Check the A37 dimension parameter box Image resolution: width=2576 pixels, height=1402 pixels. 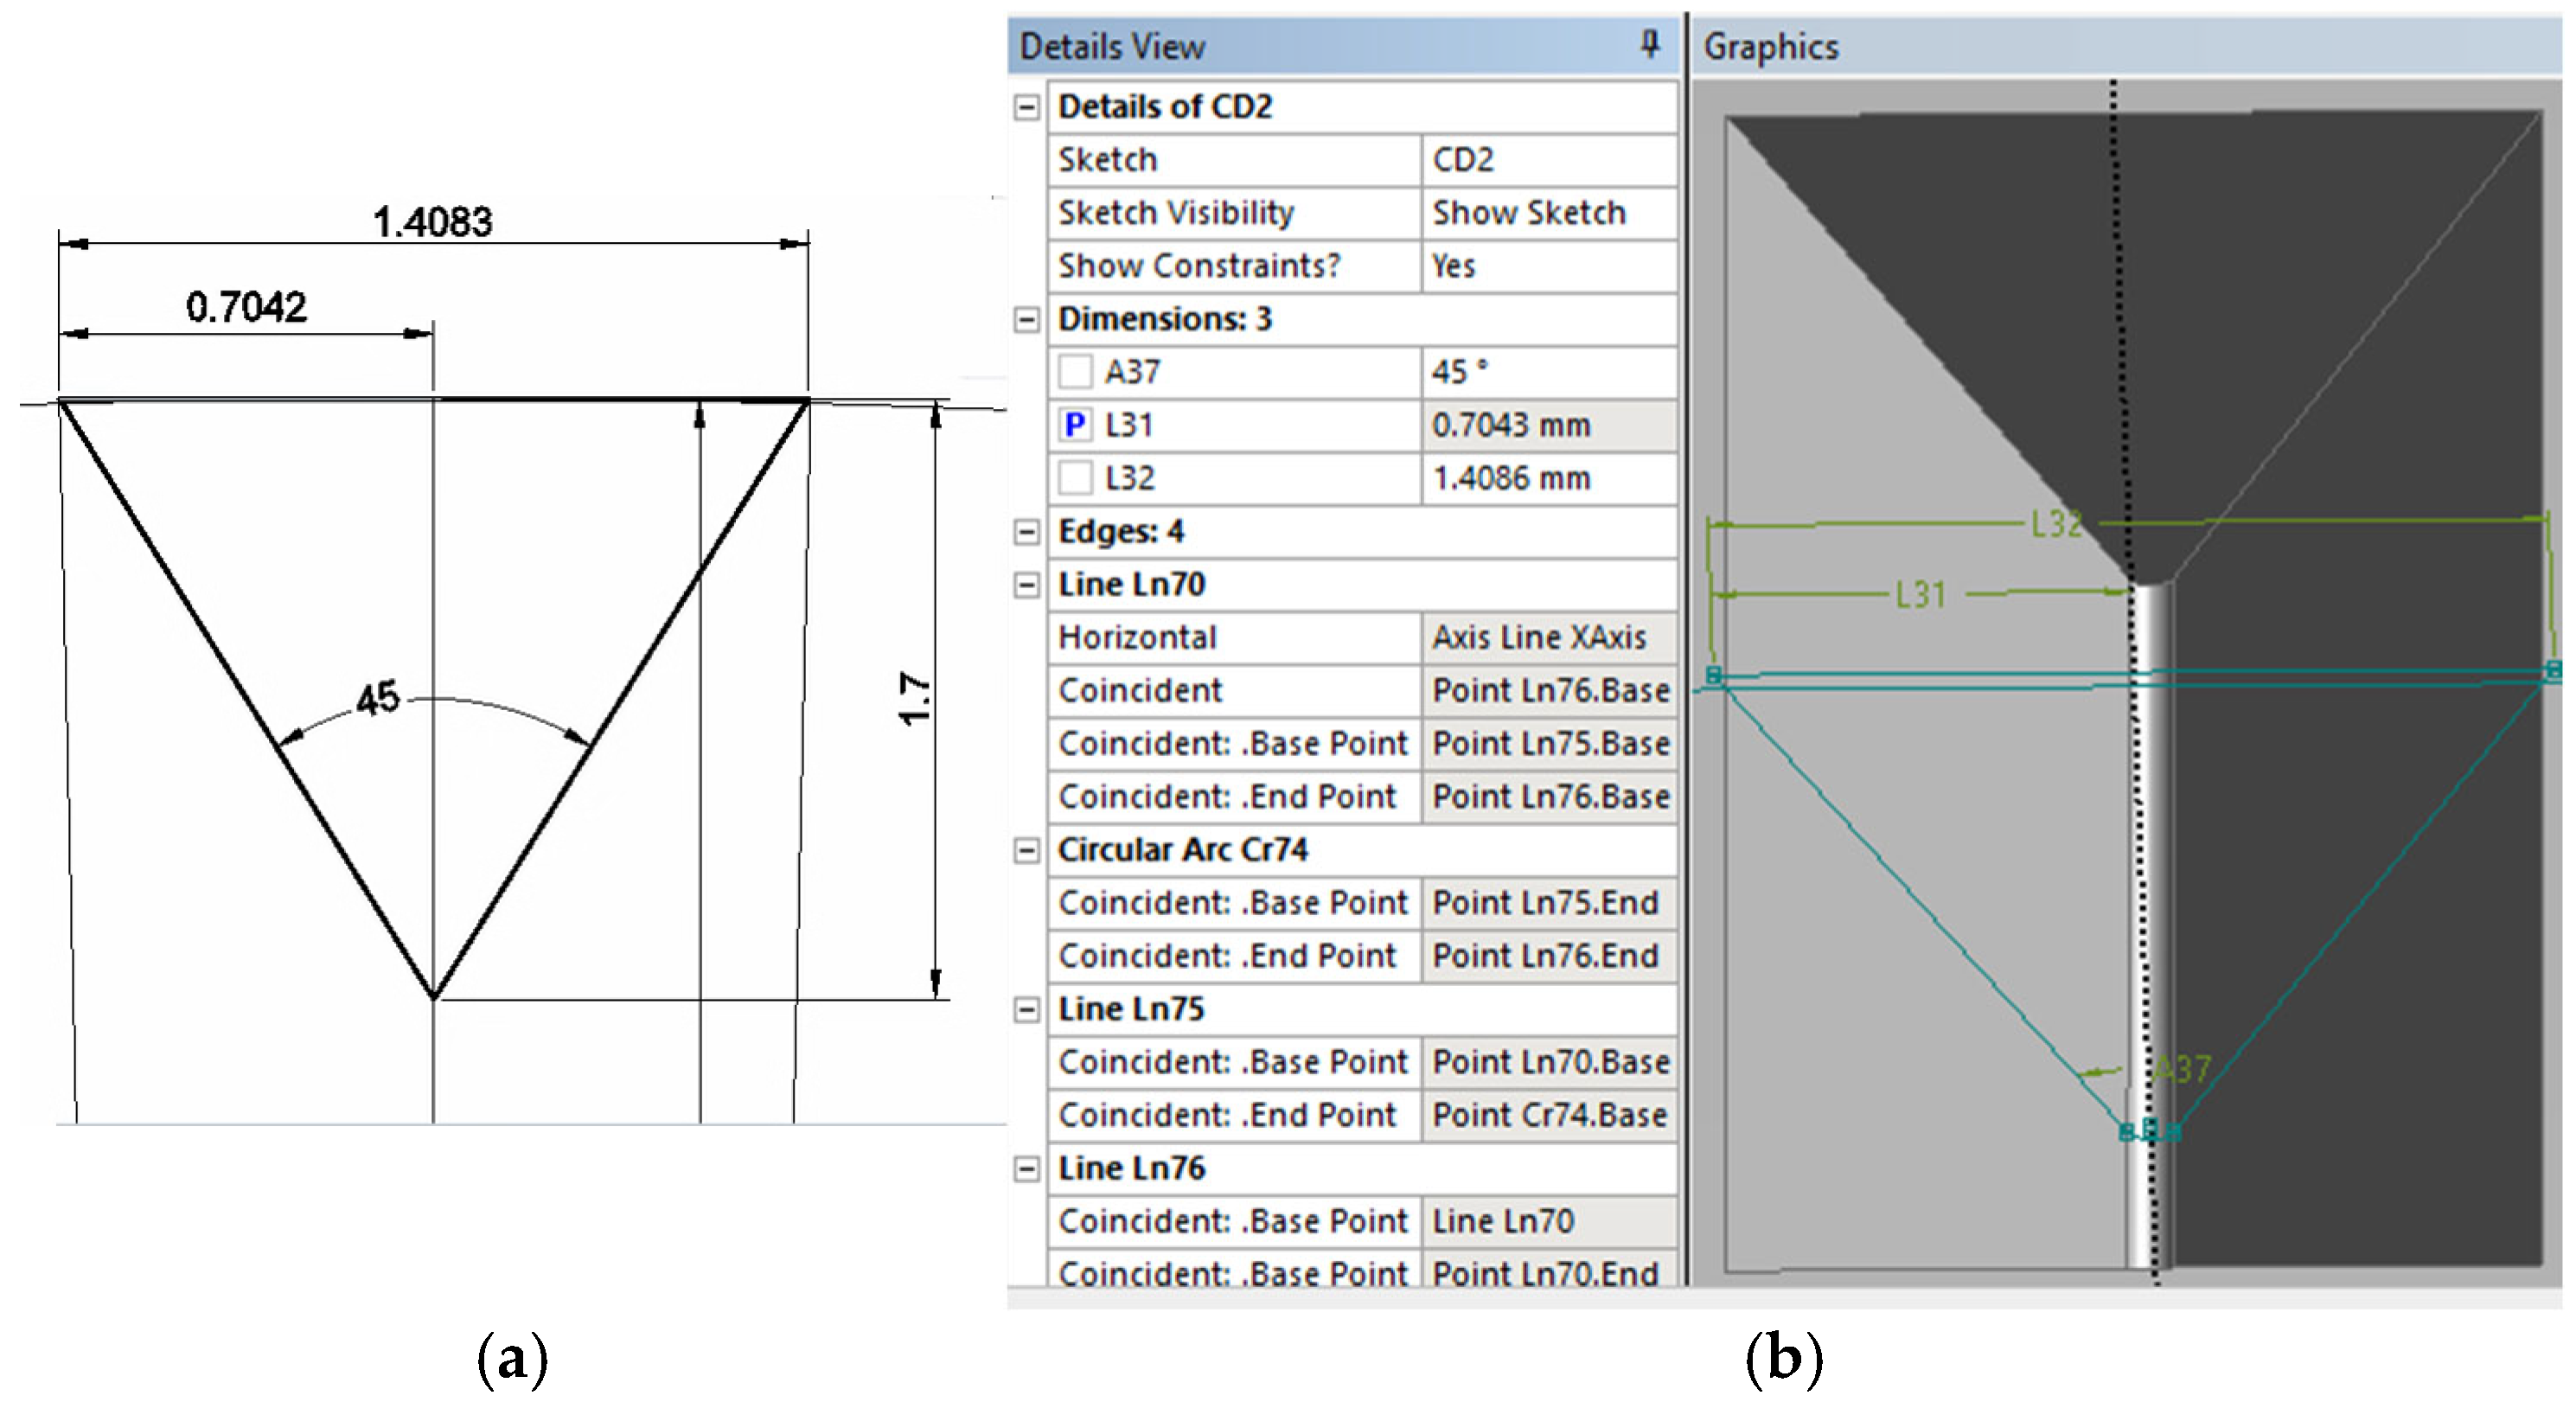(1075, 372)
